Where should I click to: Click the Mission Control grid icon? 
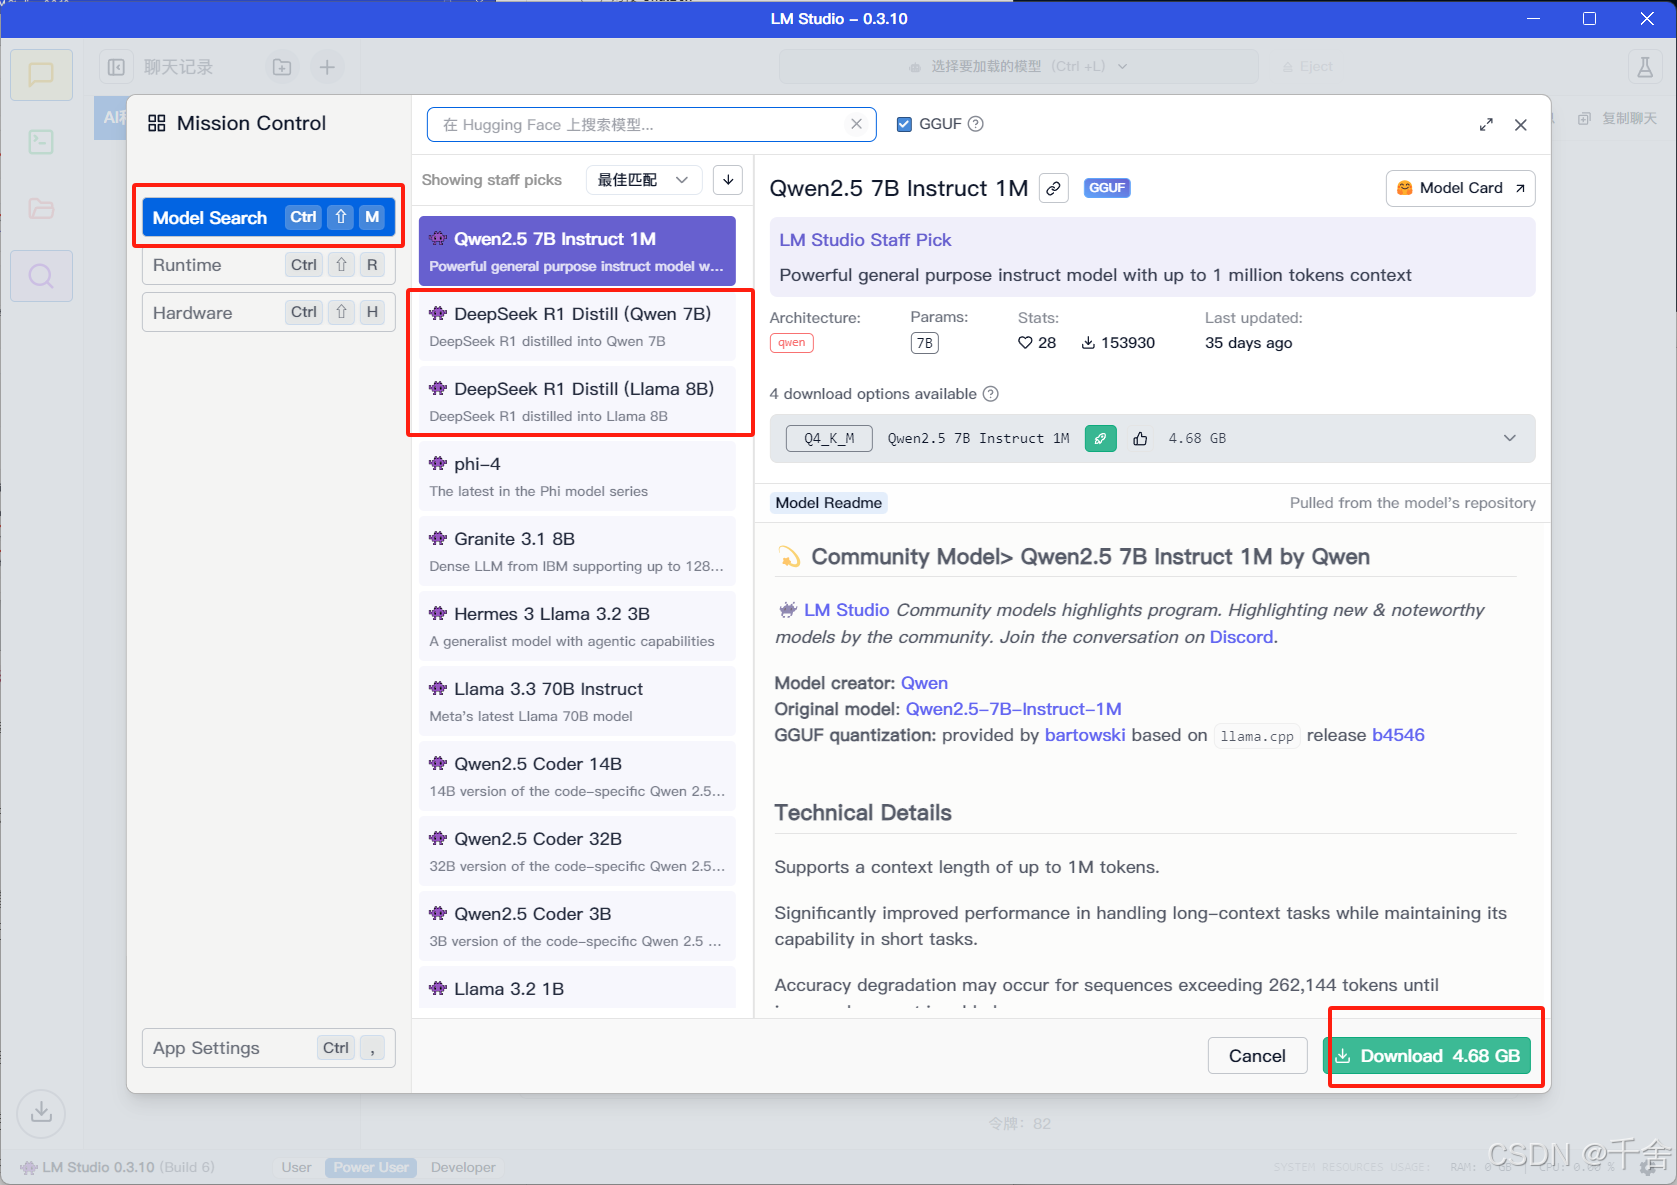tap(157, 124)
